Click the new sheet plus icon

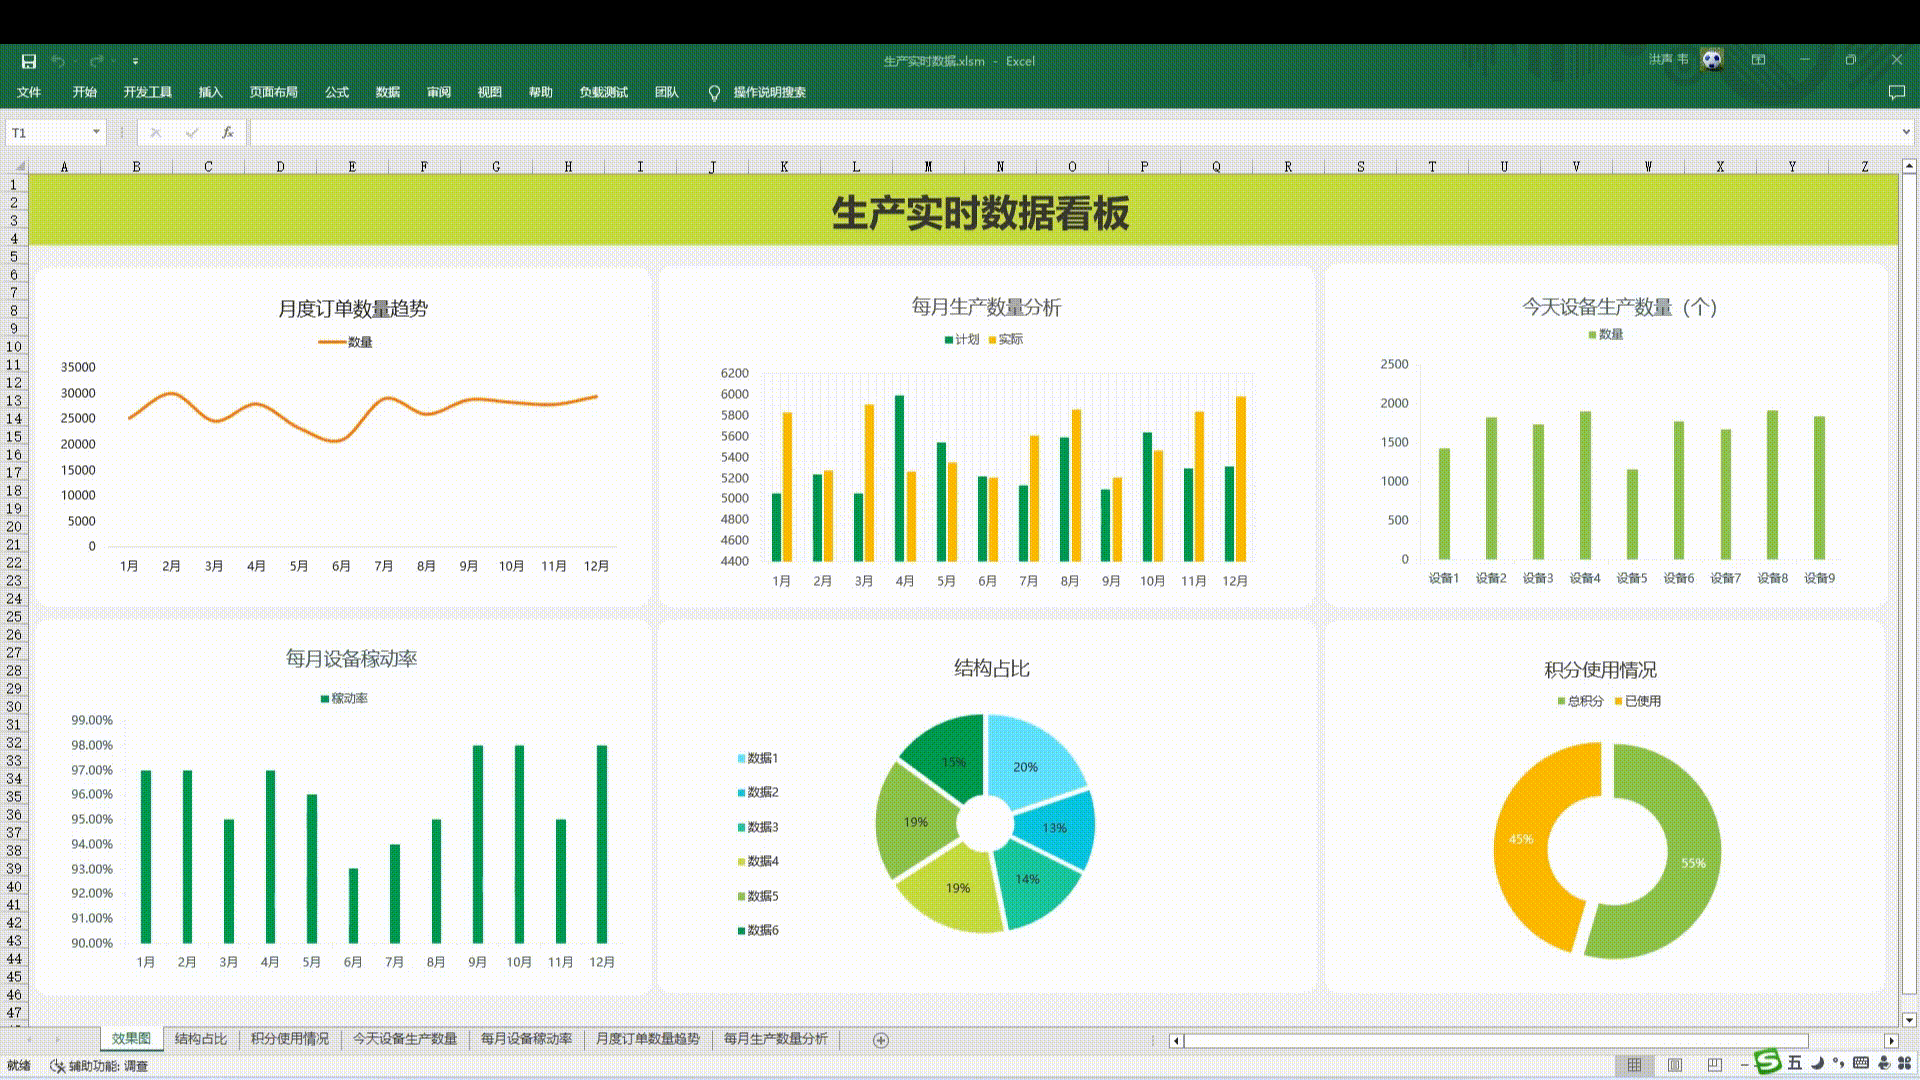[880, 1040]
